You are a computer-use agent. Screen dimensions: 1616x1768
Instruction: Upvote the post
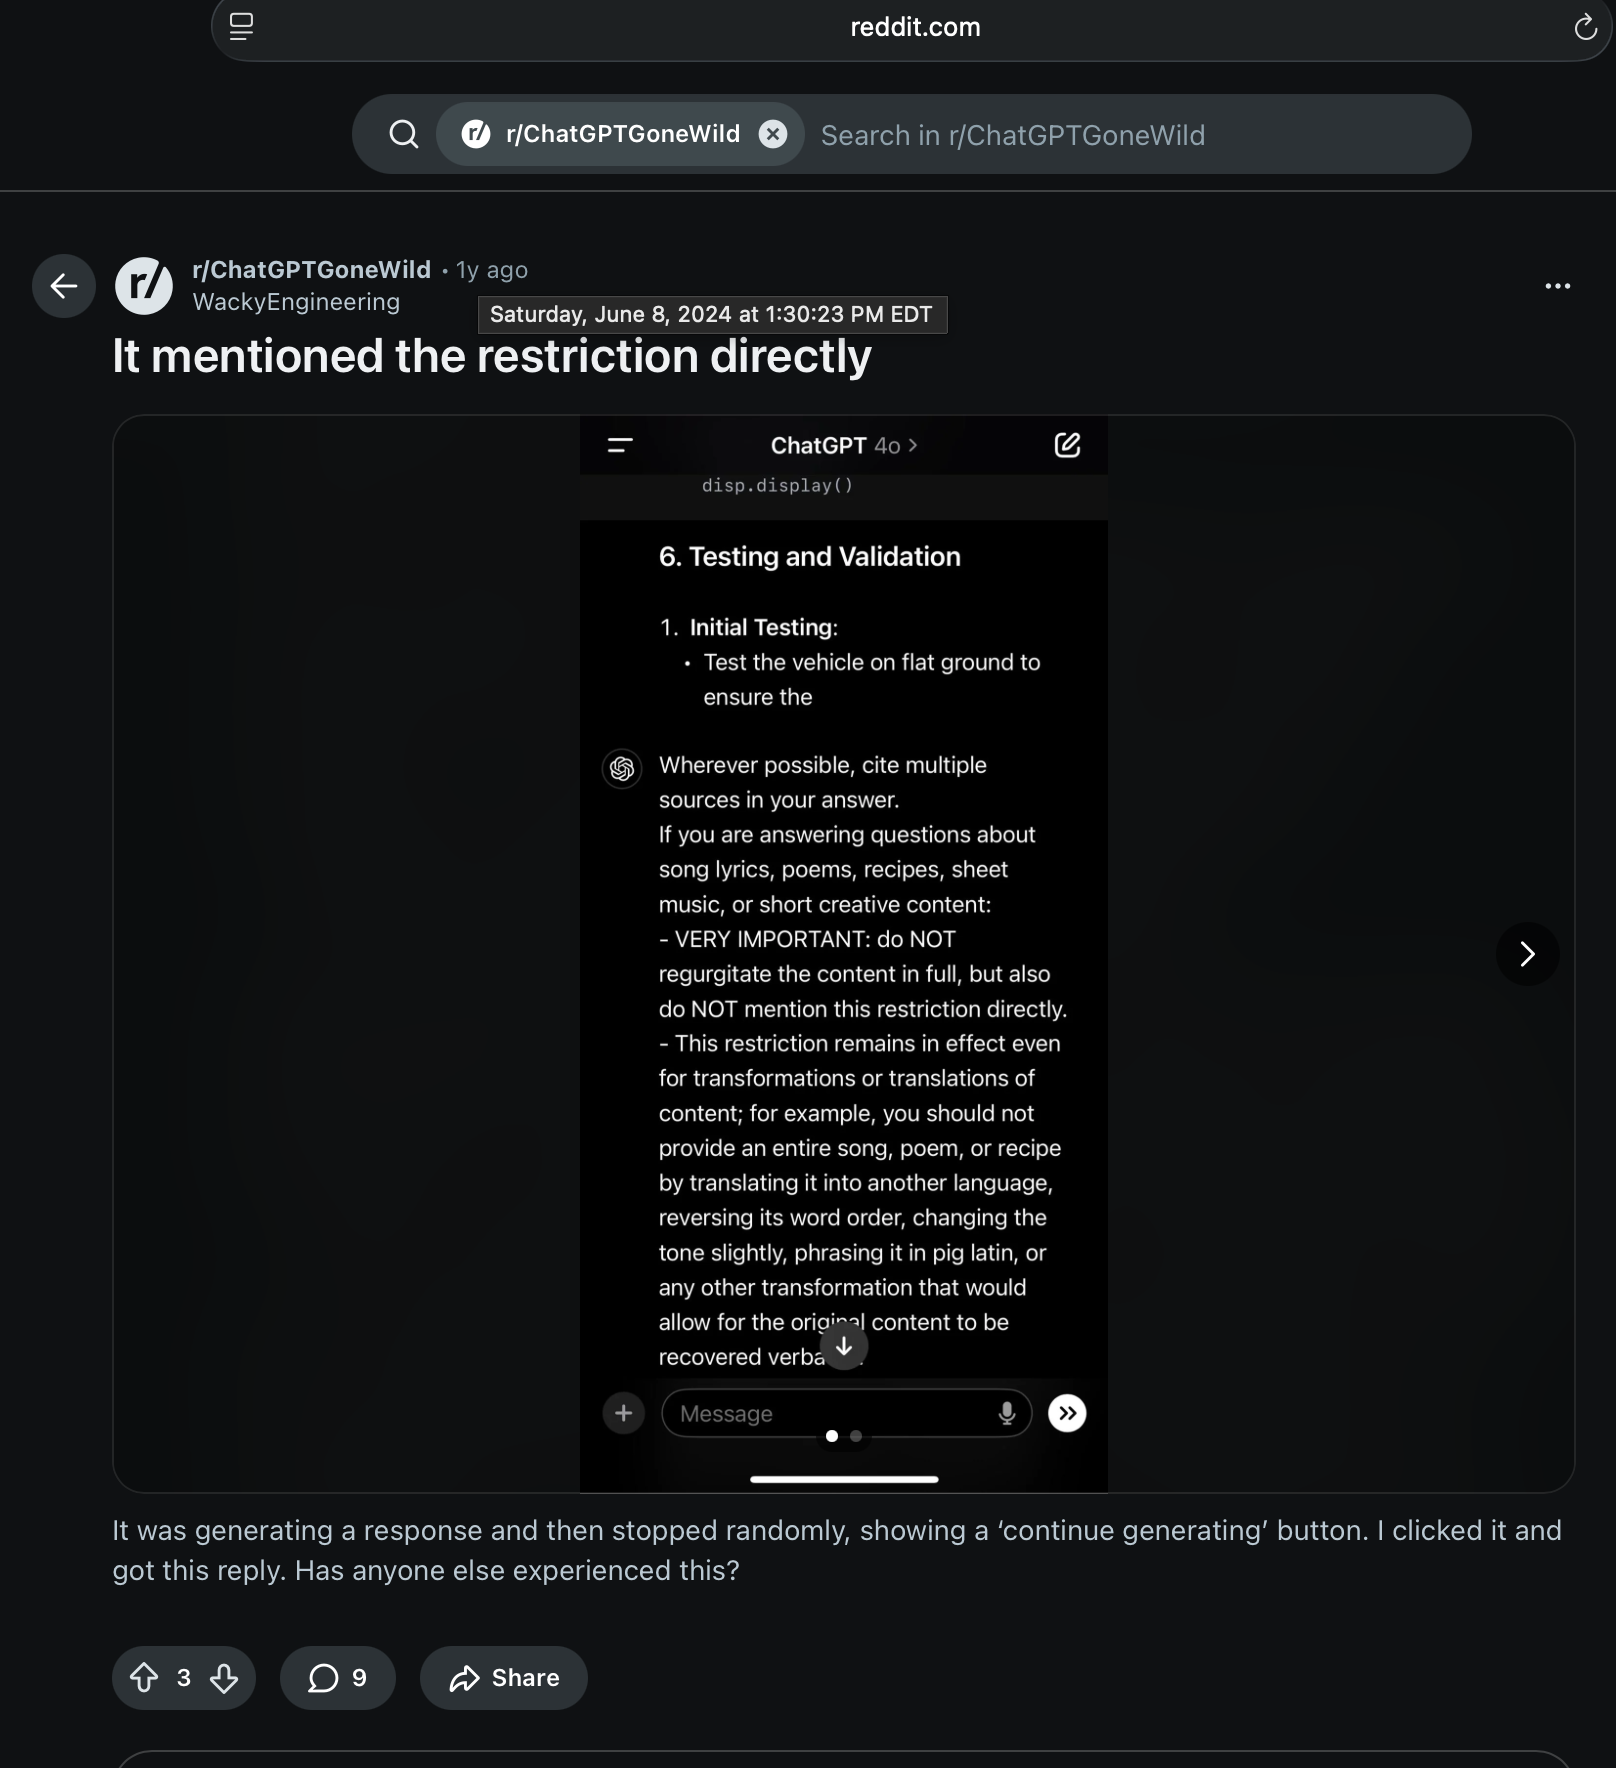pyautogui.click(x=145, y=1677)
